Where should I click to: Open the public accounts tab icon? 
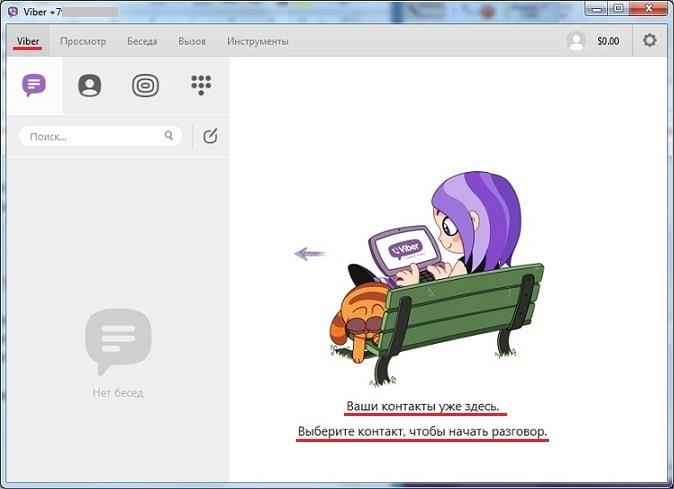tap(145, 85)
